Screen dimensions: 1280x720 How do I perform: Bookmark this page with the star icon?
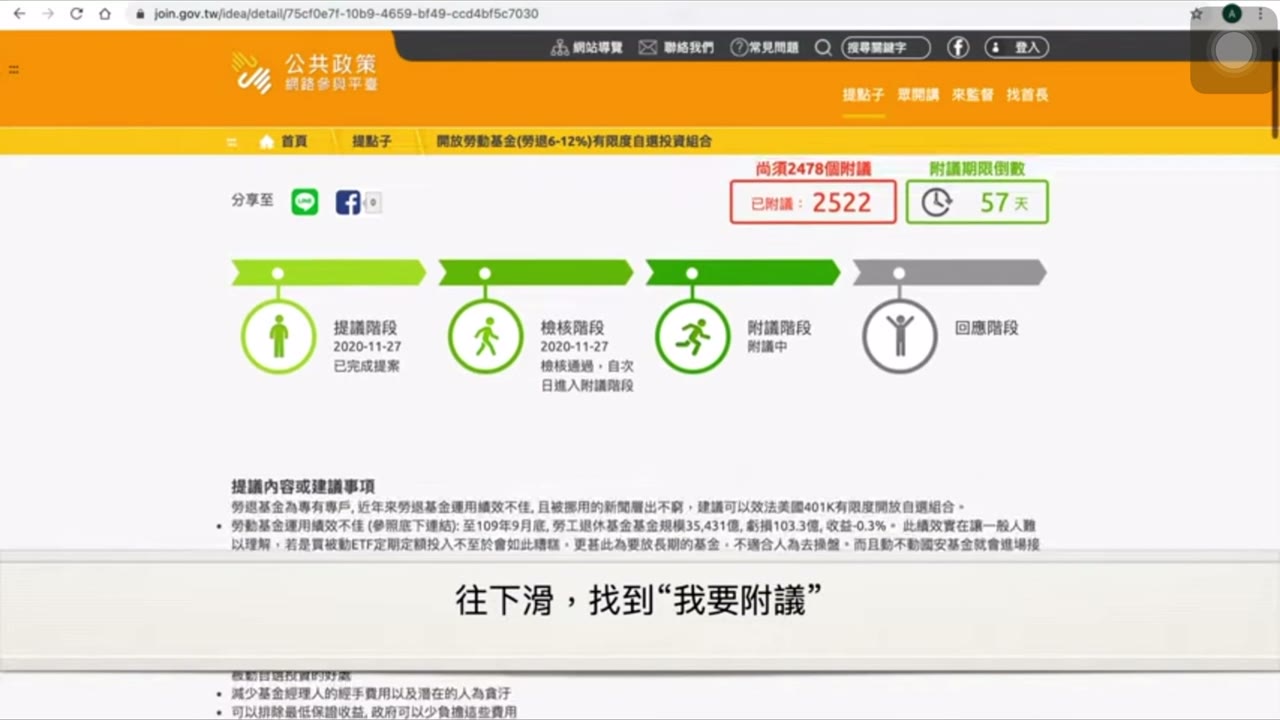(1197, 14)
